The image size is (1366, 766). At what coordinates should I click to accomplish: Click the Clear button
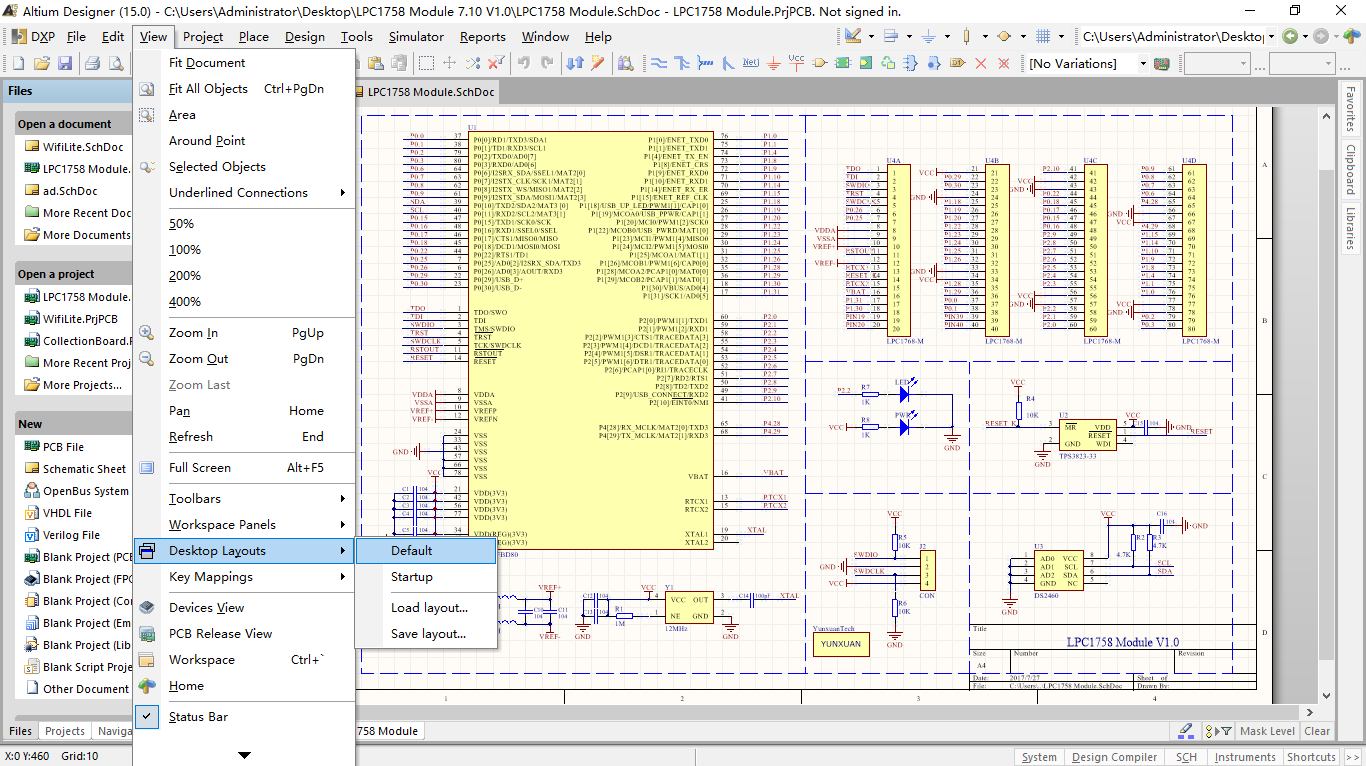[x=1317, y=731]
